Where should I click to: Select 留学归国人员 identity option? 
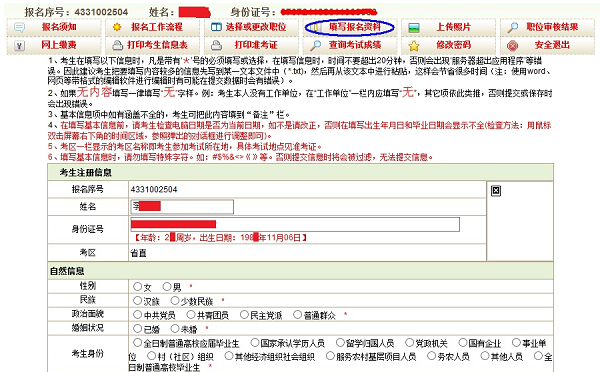click(340, 343)
